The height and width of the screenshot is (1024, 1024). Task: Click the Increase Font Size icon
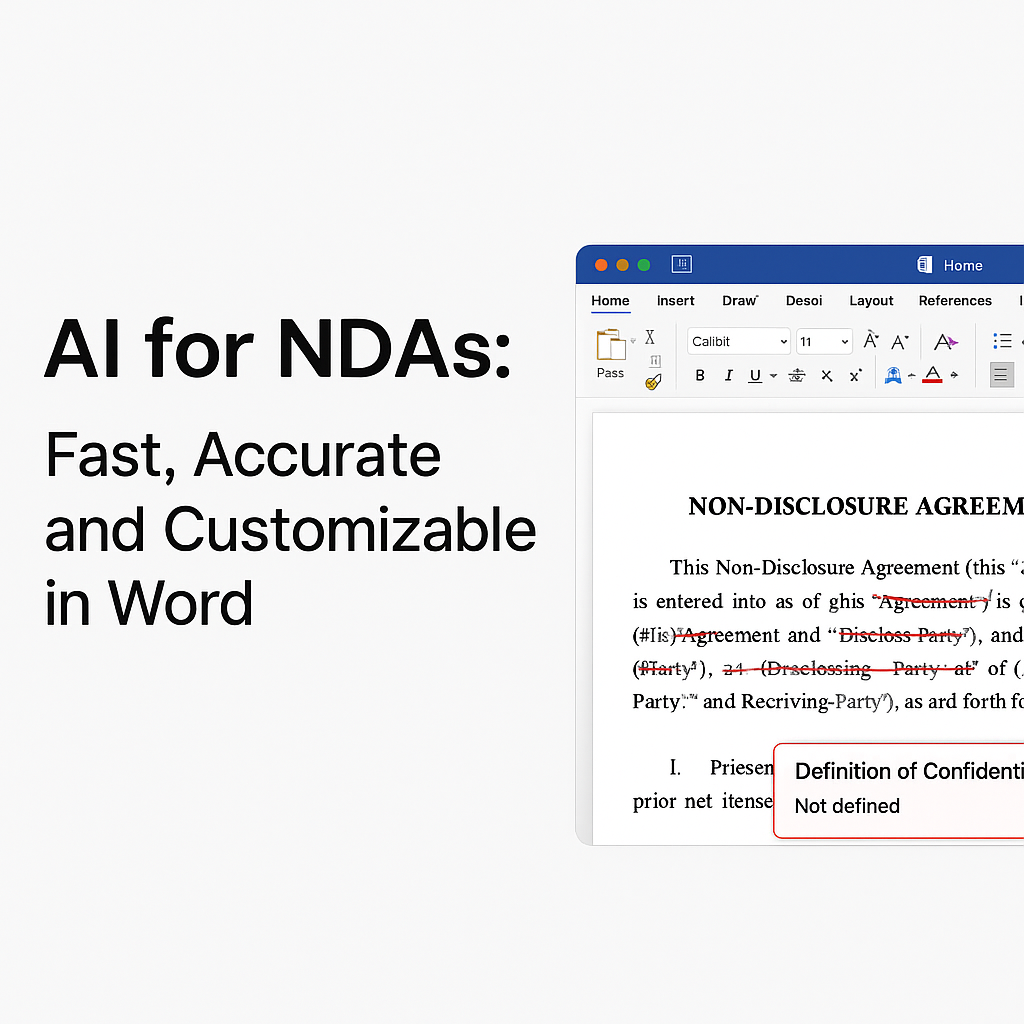[x=871, y=340]
